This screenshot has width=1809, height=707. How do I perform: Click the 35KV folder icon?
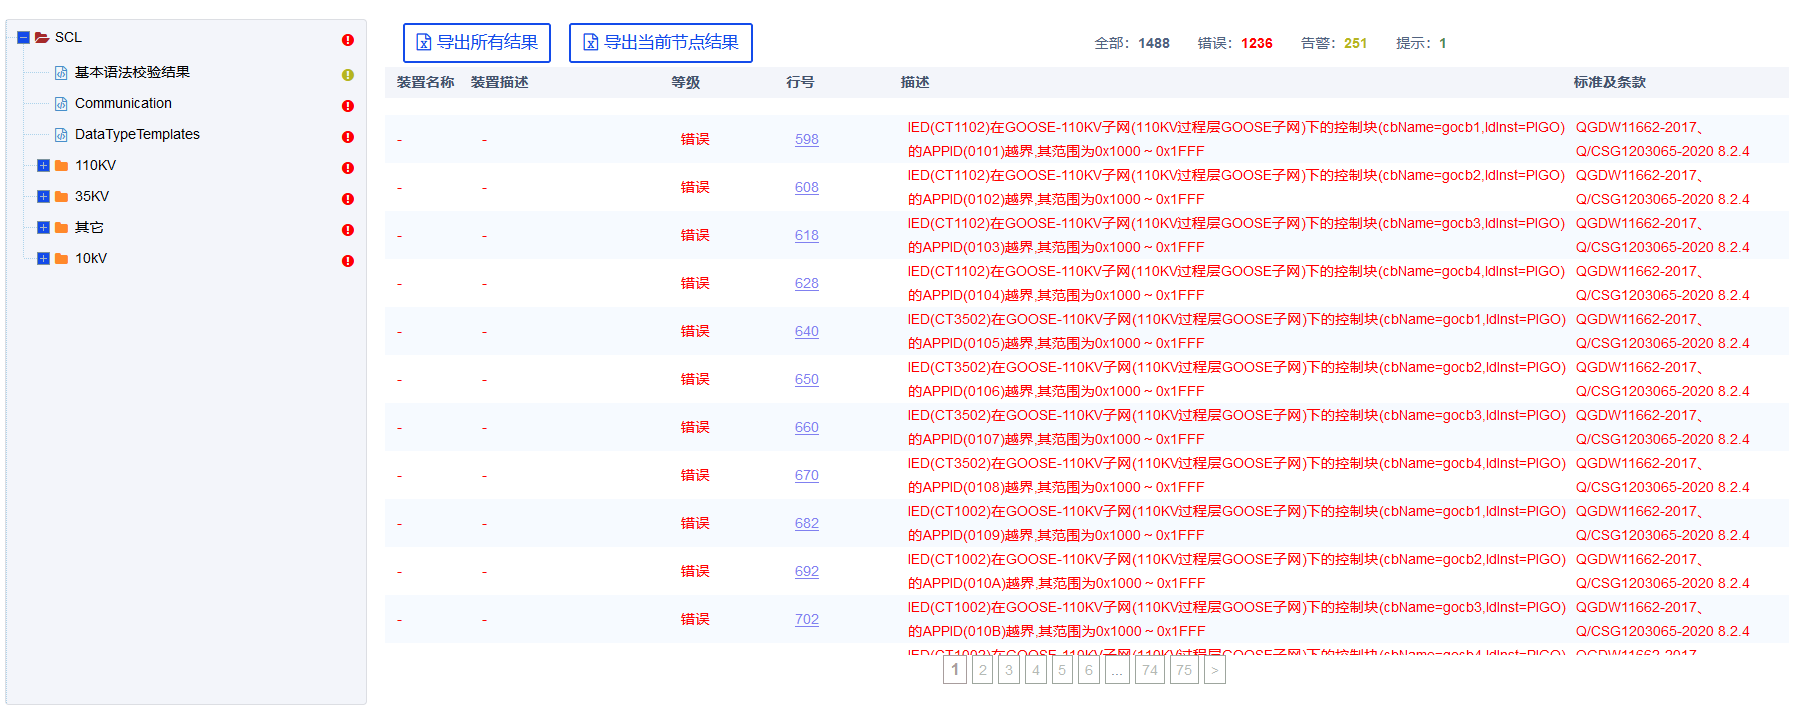62,197
